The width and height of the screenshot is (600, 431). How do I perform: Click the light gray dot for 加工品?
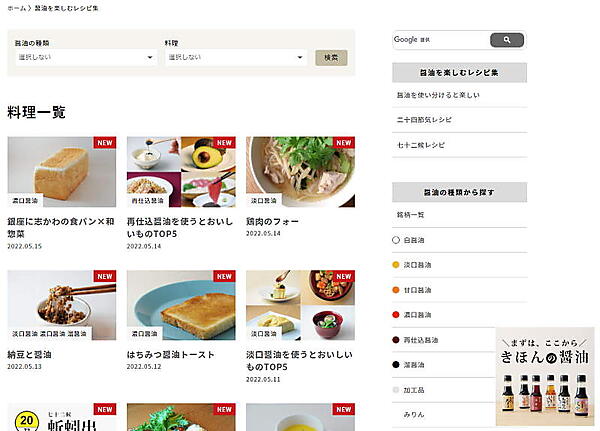tap(396, 390)
